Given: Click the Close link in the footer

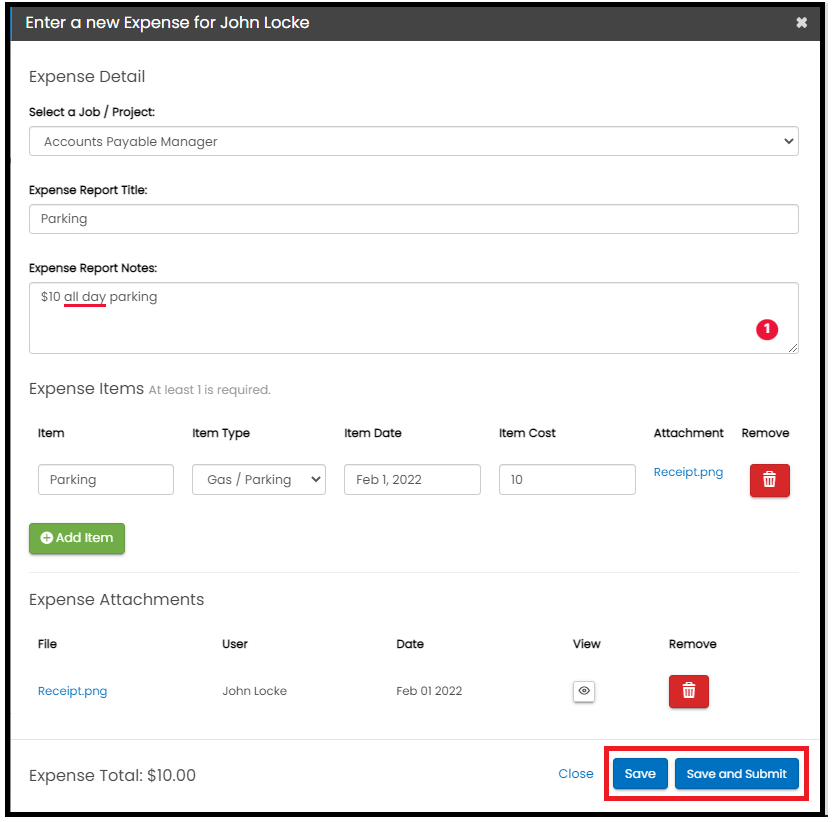Looking at the screenshot, I should coord(576,774).
